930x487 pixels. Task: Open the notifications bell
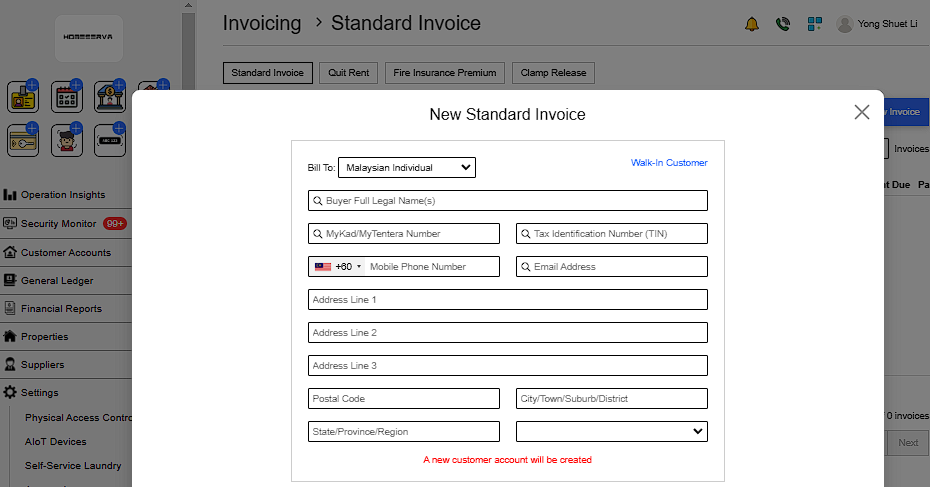click(752, 24)
